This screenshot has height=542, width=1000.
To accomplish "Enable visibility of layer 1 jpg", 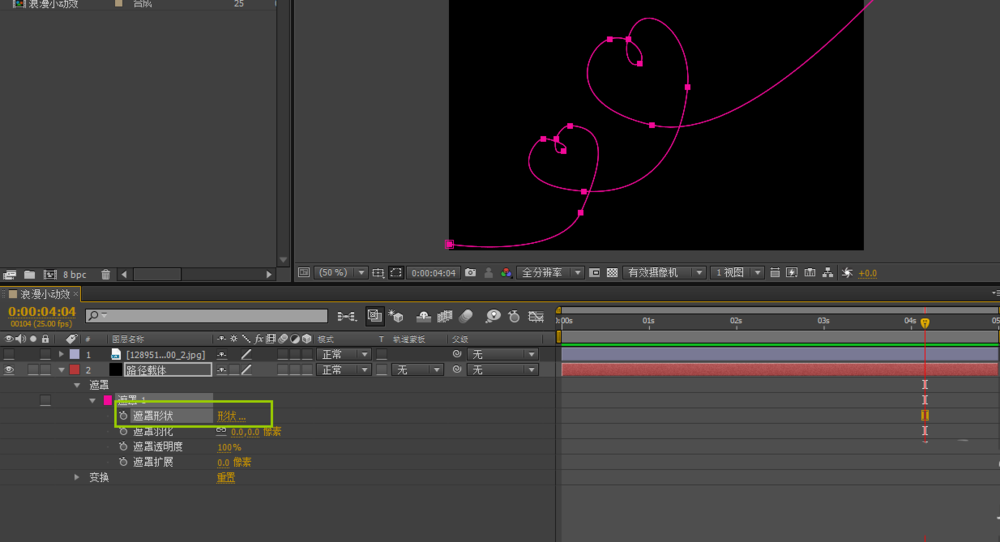I will point(10,354).
